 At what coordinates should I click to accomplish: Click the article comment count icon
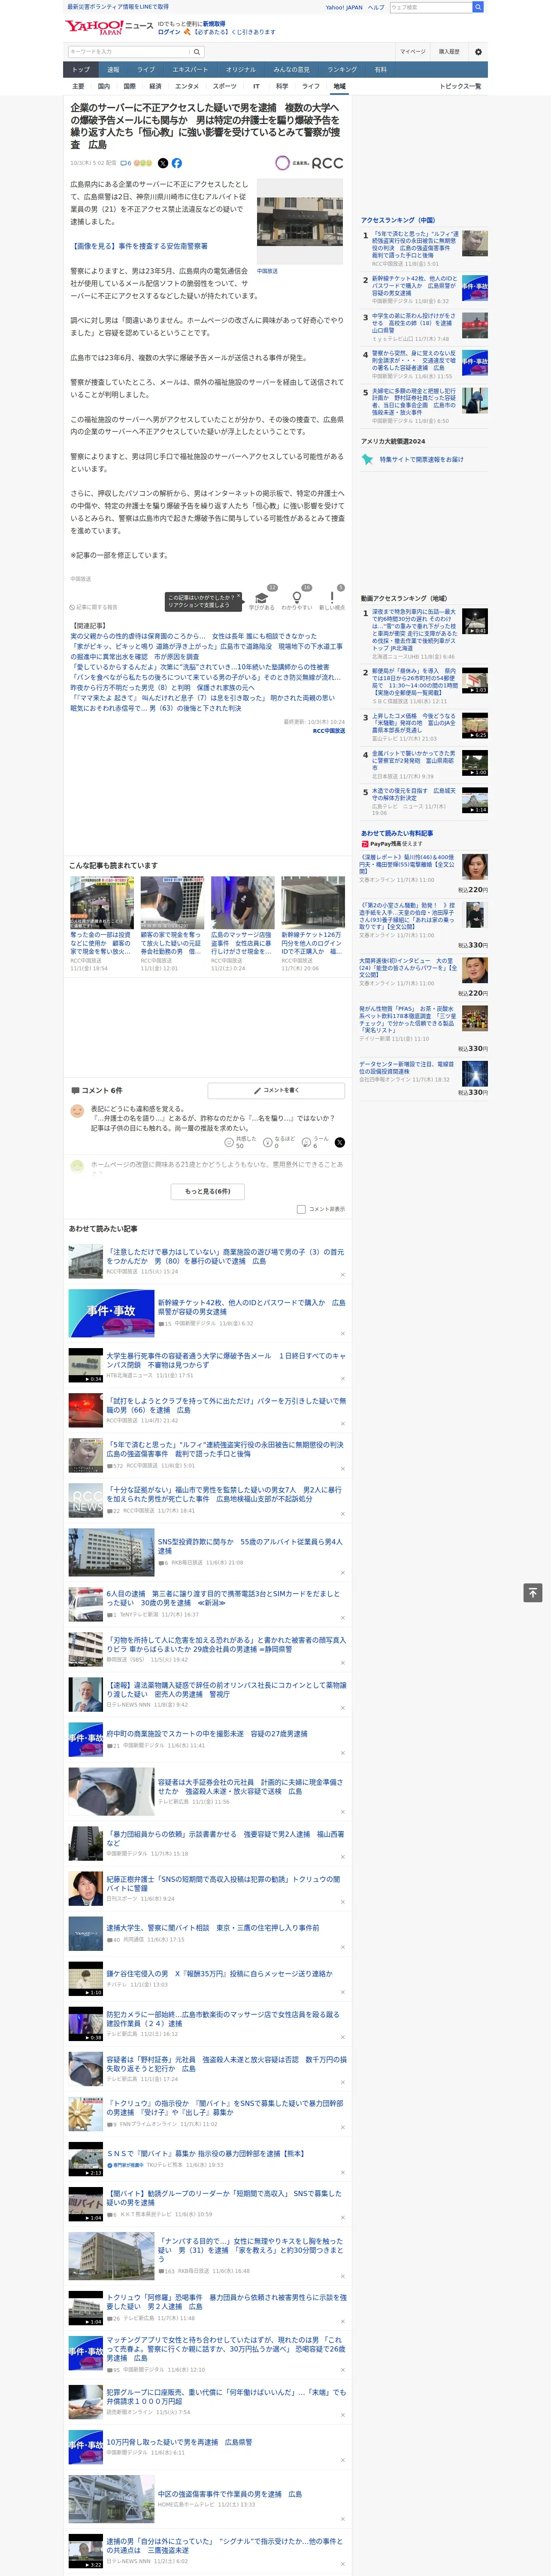click(126, 163)
